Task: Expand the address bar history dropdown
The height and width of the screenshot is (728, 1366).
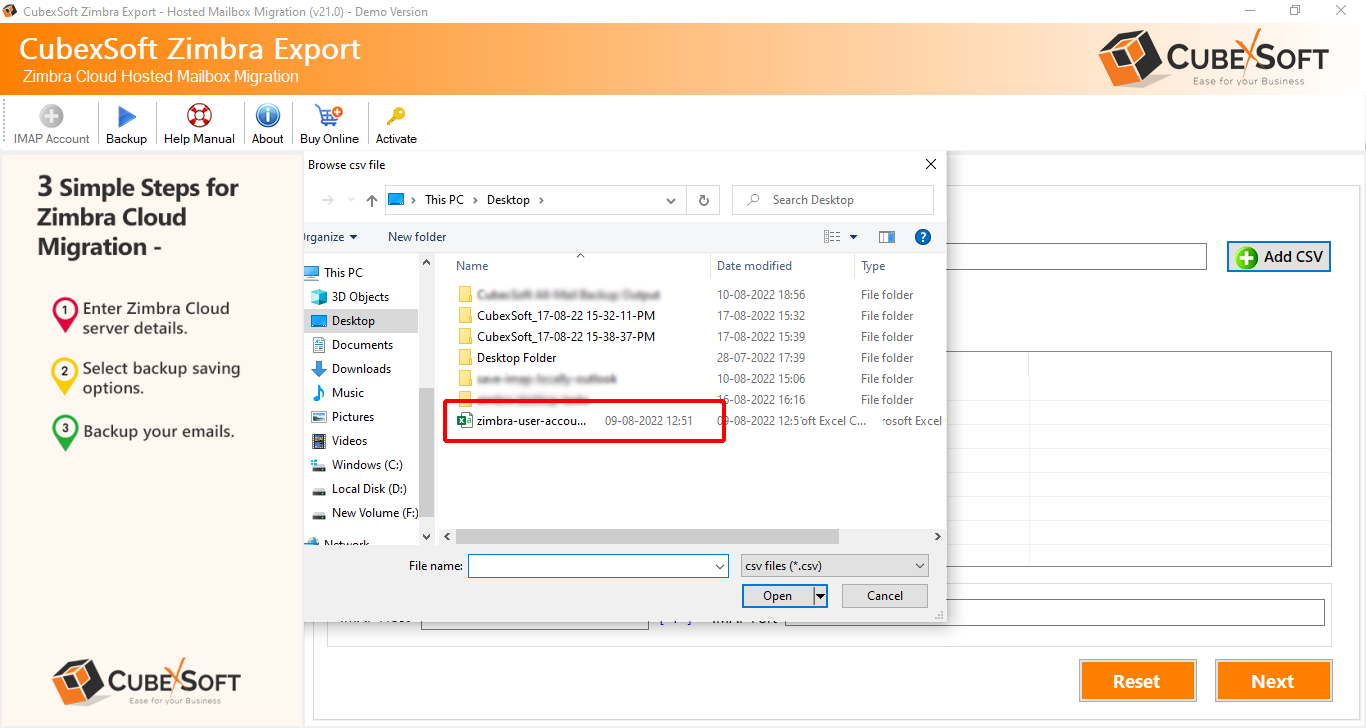Action: (671, 200)
